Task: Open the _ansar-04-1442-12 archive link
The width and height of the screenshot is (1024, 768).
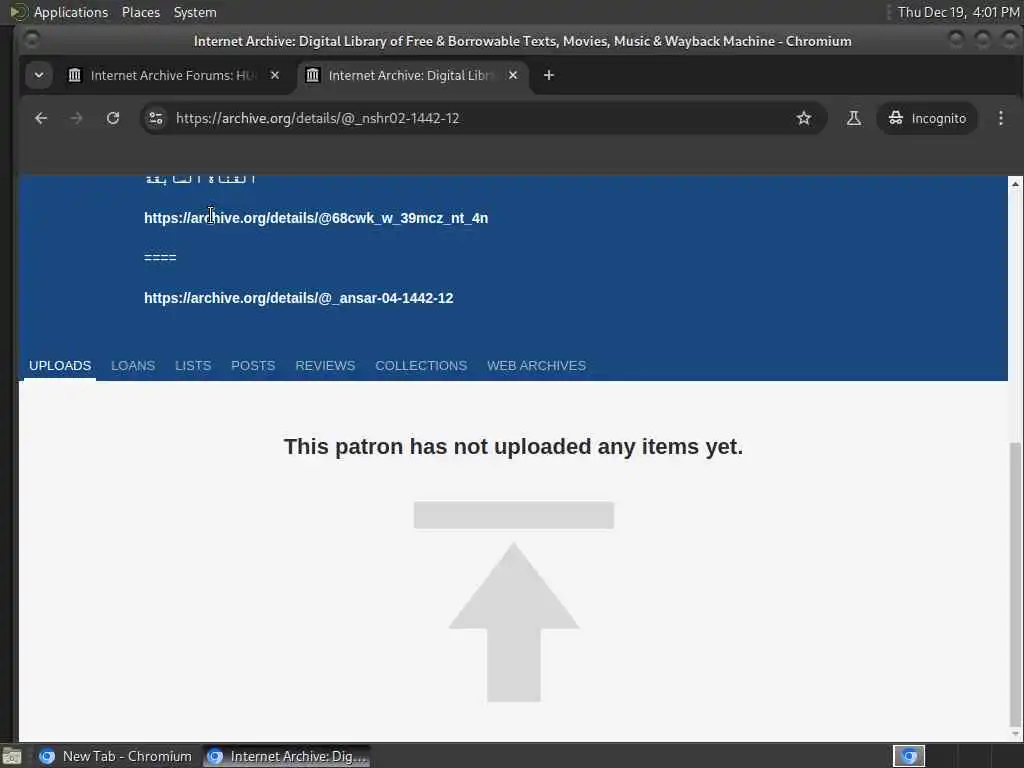Action: (298, 298)
